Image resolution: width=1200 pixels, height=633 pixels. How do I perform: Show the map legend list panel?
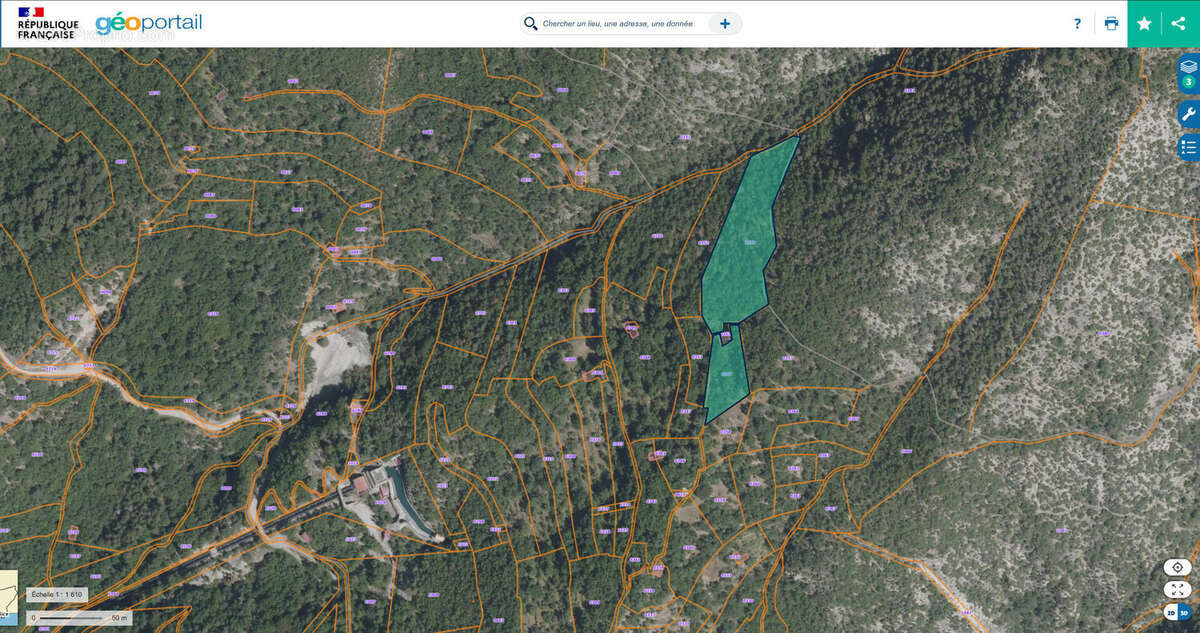1188,148
